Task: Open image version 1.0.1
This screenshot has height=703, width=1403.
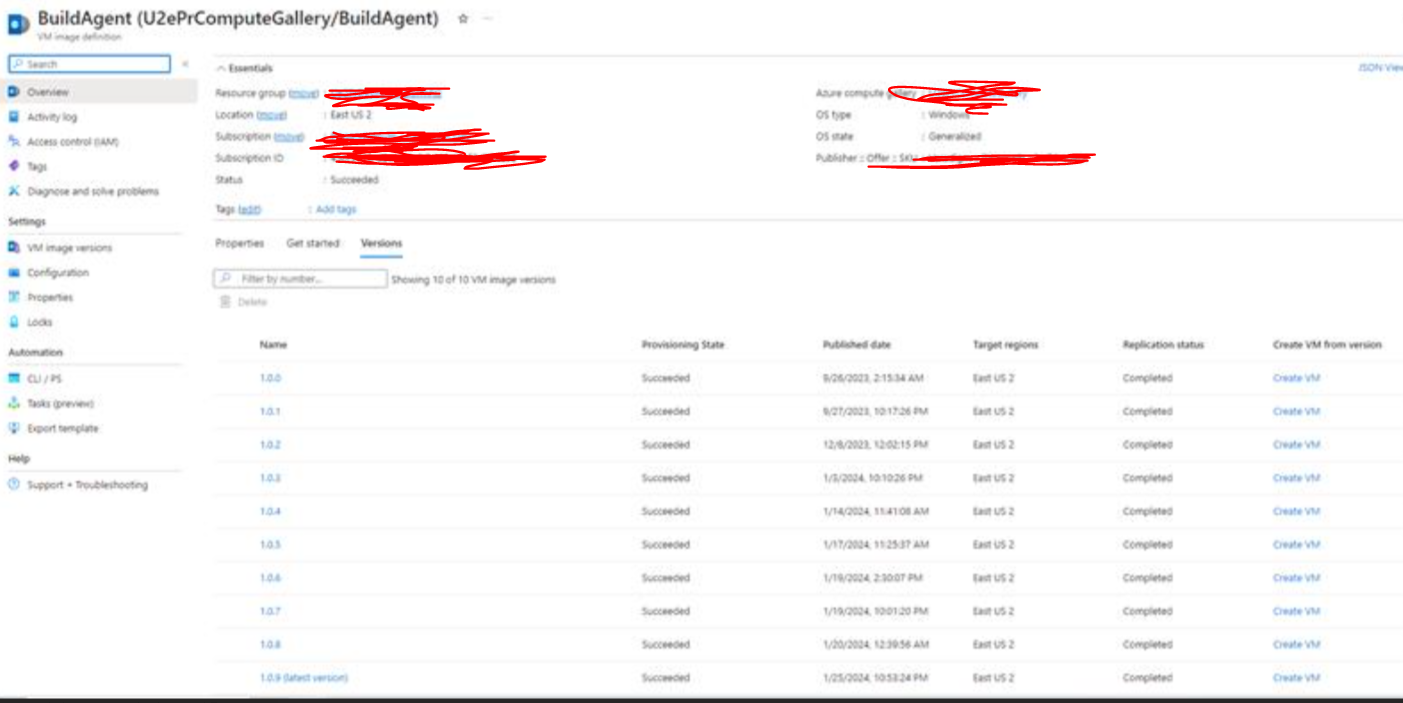Action: click(x=270, y=411)
